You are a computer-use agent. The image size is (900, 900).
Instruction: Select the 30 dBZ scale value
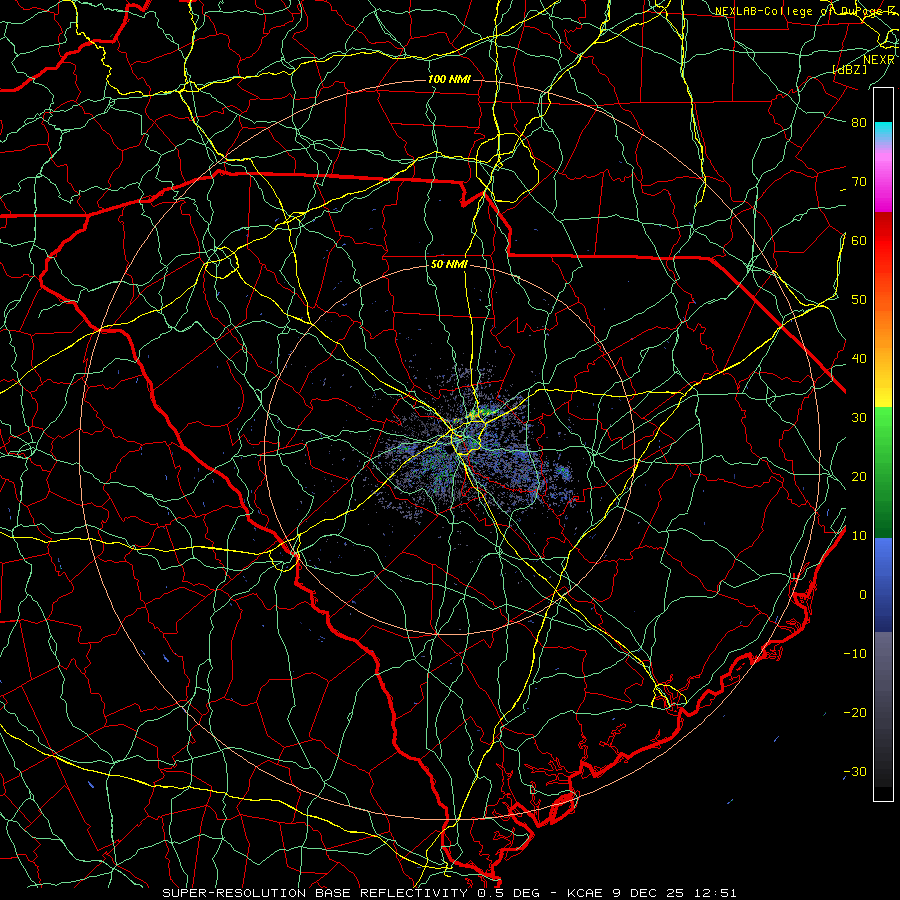click(859, 417)
